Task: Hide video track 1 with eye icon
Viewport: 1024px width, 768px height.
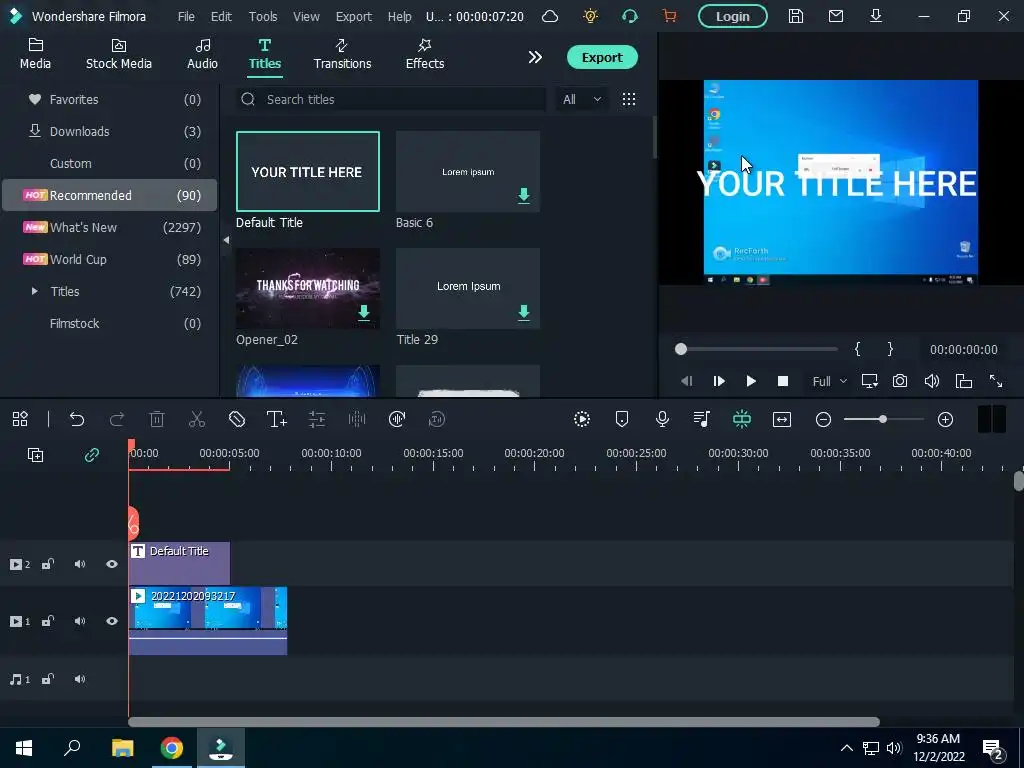Action: click(x=112, y=620)
